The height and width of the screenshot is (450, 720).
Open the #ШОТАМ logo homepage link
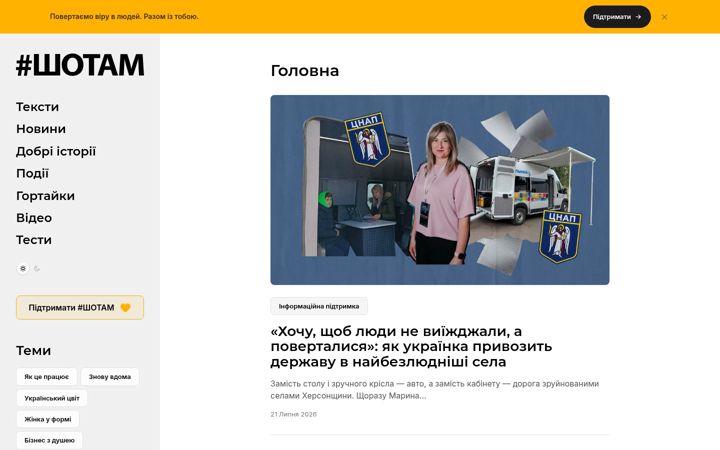[80, 65]
